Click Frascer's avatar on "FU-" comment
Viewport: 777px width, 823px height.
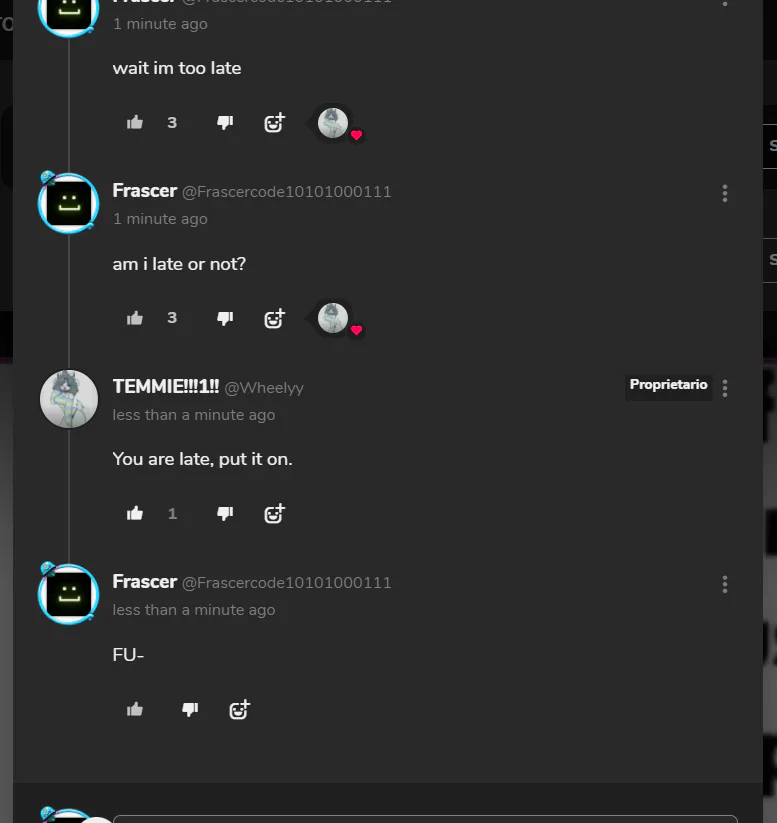69,594
